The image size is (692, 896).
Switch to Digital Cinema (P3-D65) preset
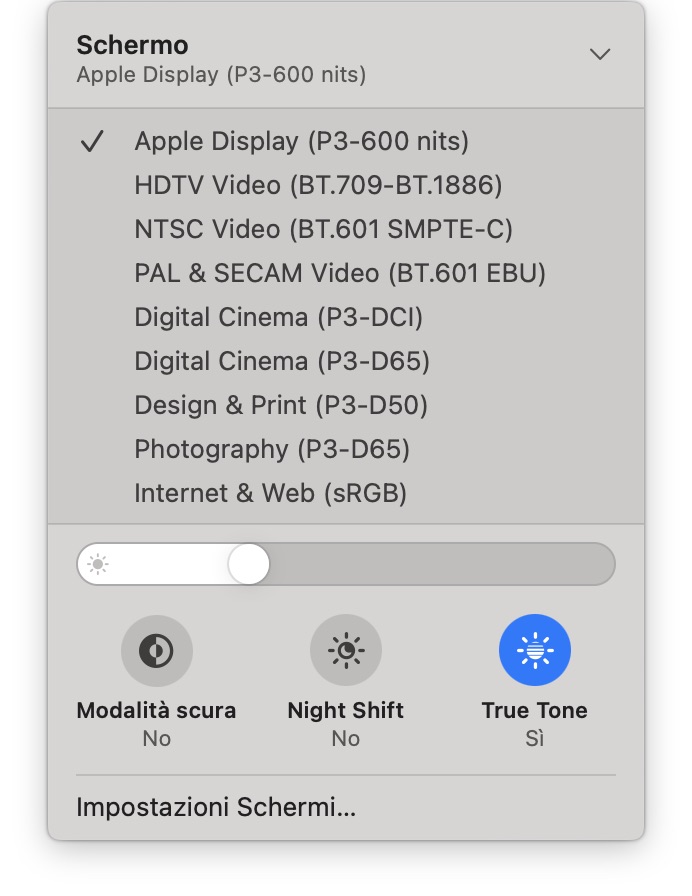tap(282, 361)
